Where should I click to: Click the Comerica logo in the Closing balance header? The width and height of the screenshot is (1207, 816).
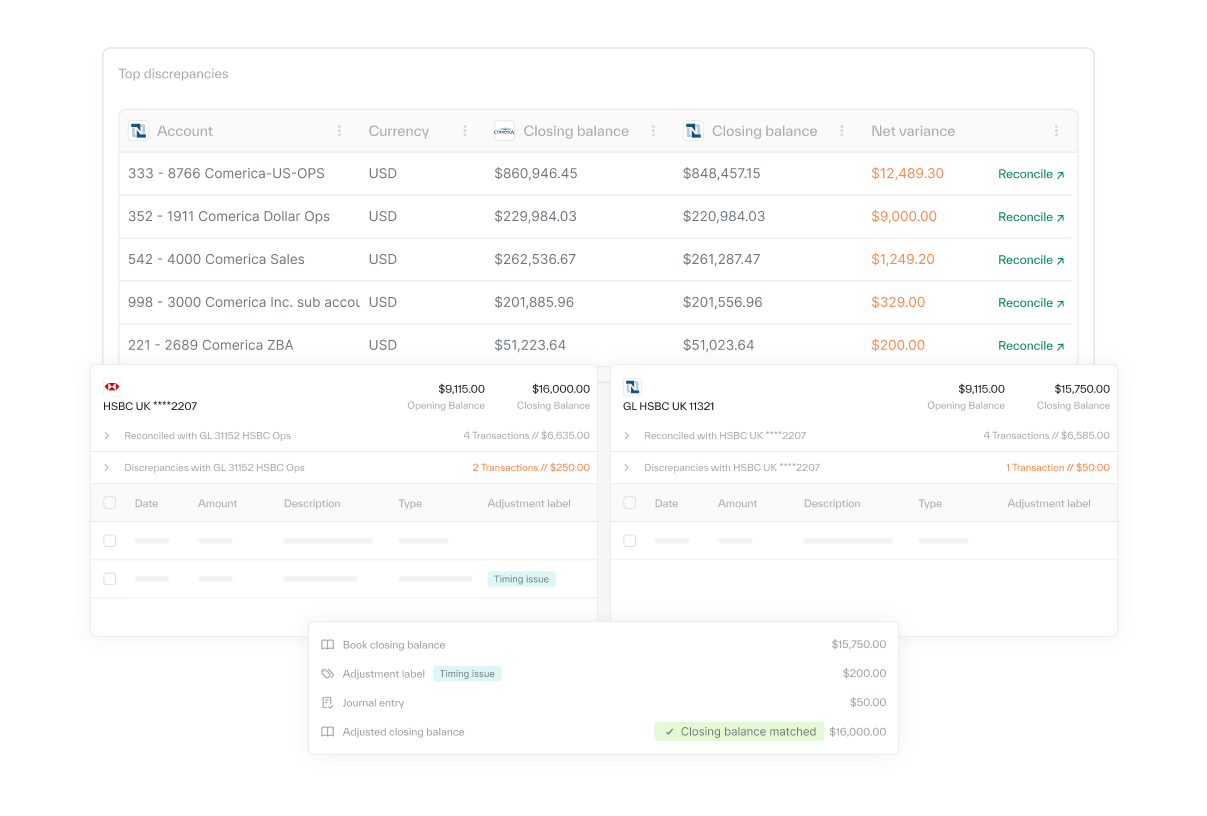tap(504, 131)
